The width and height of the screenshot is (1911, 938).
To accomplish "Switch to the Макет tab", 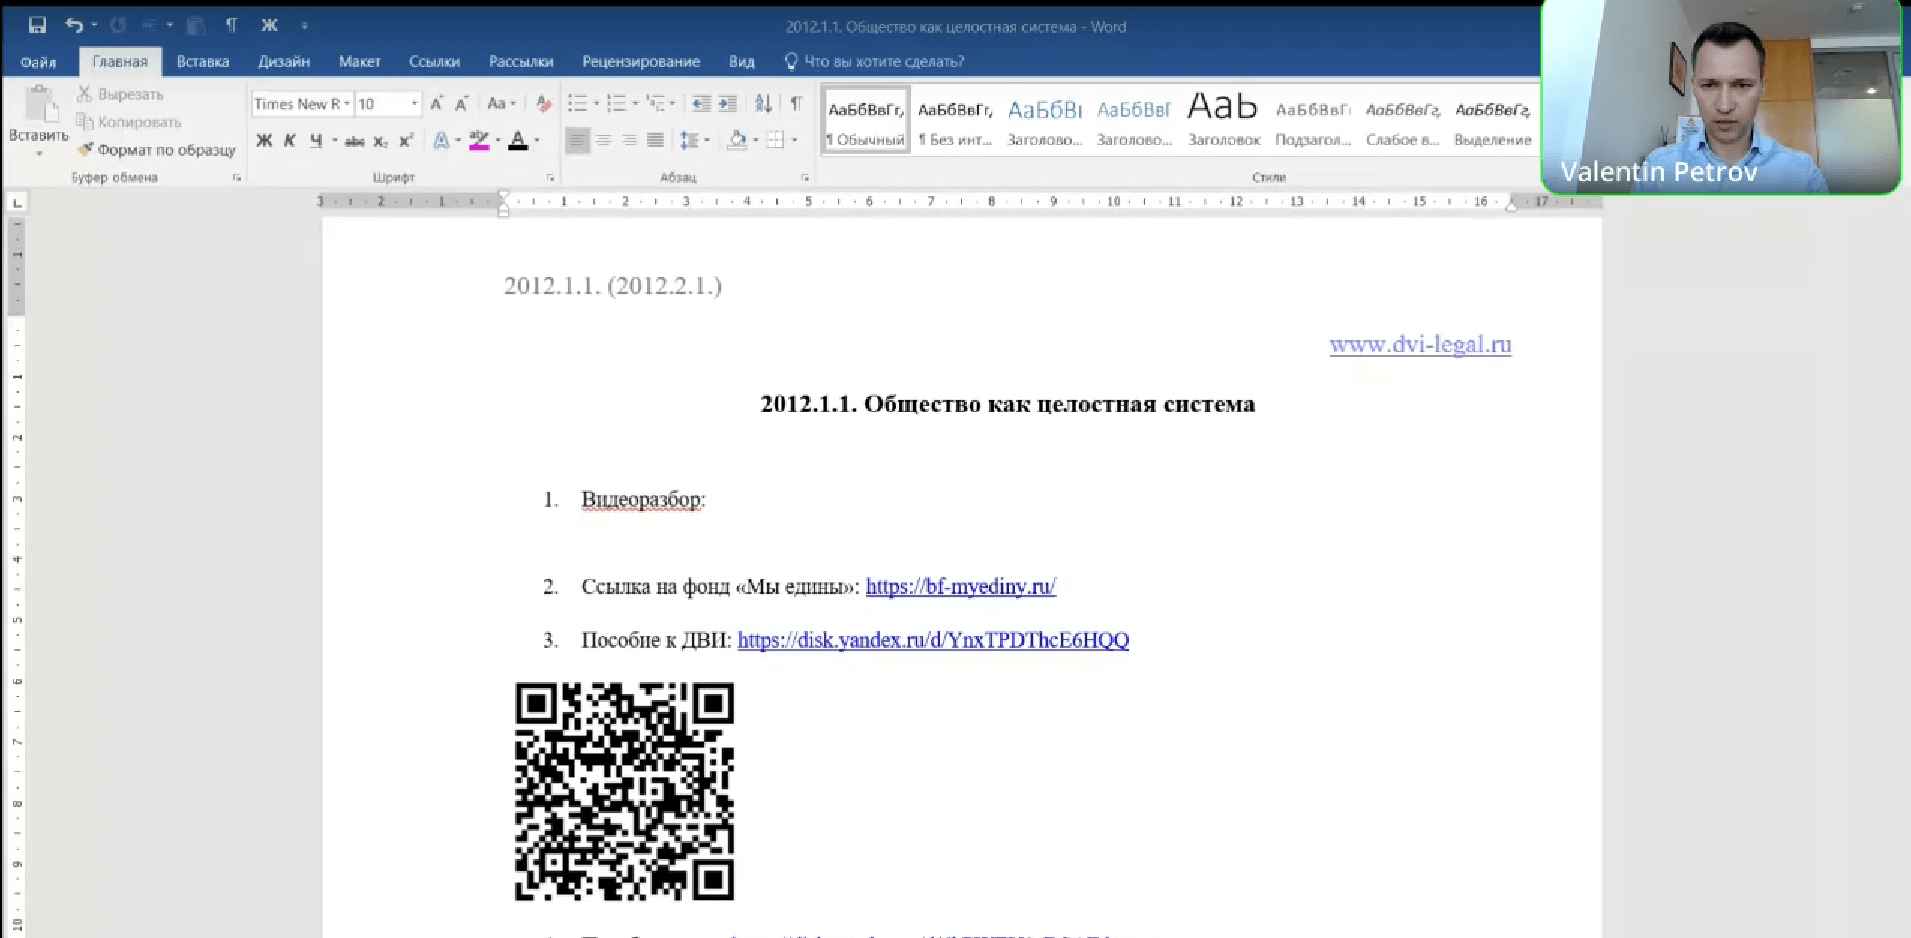I will [360, 62].
